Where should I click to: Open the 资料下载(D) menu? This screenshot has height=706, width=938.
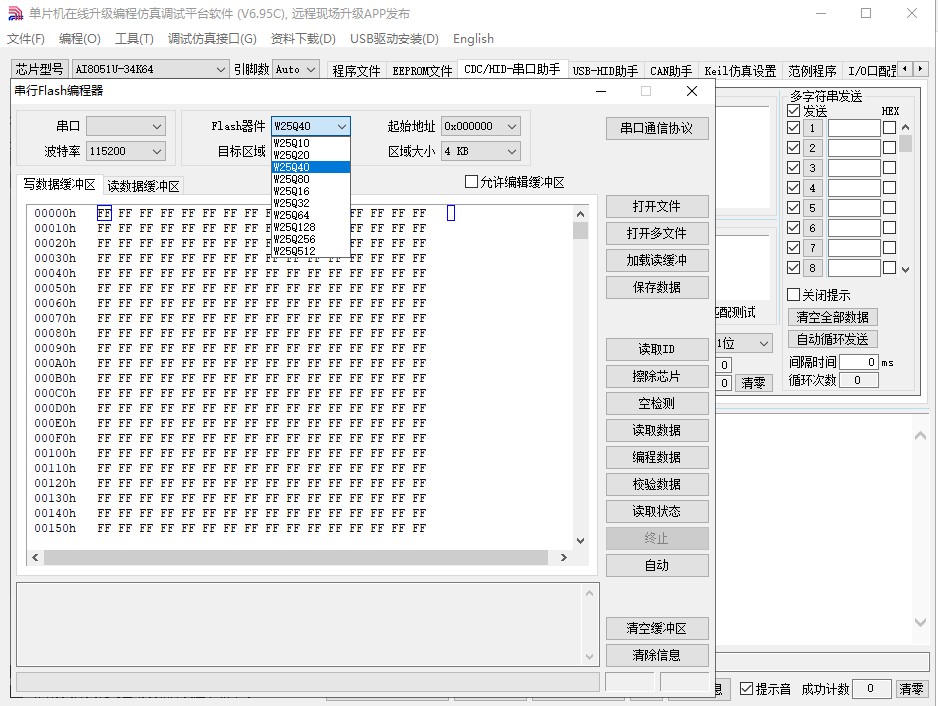pyautogui.click(x=303, y=39)
